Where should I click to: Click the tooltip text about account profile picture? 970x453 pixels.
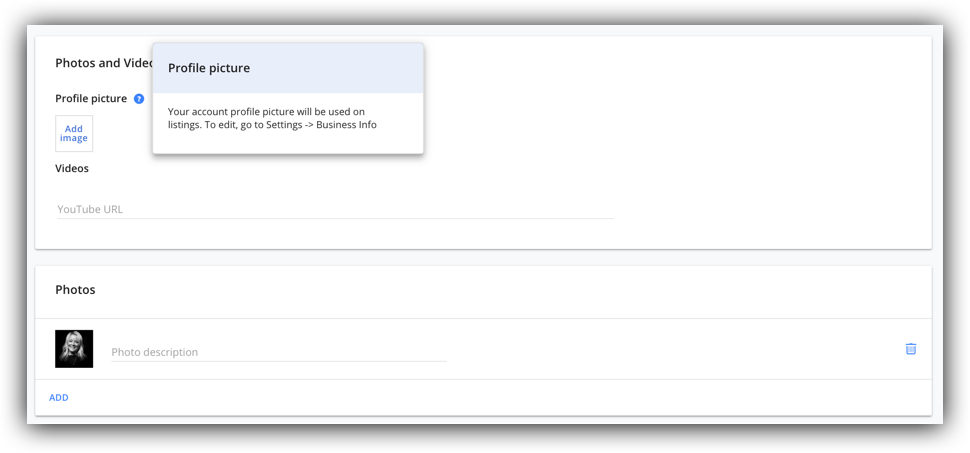(272, 118)
